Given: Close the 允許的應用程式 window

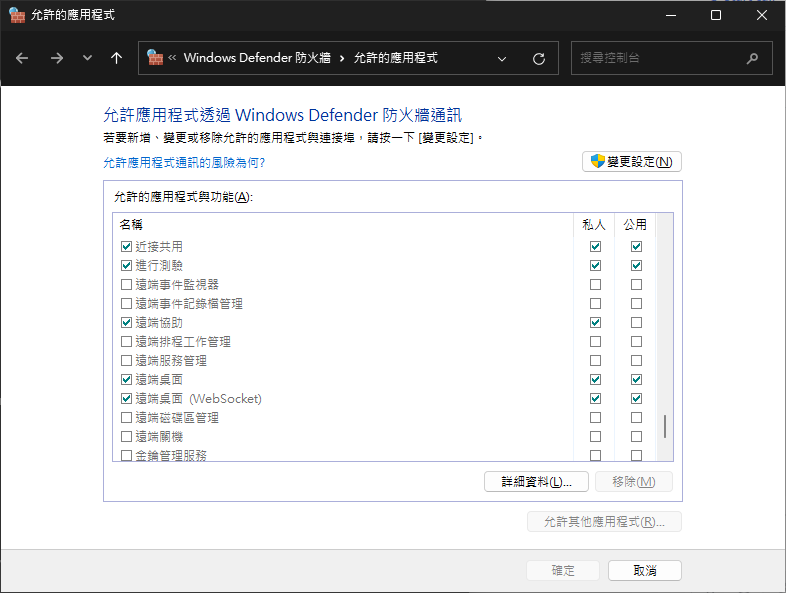Looking at the screenshot, I should (761, 16).
